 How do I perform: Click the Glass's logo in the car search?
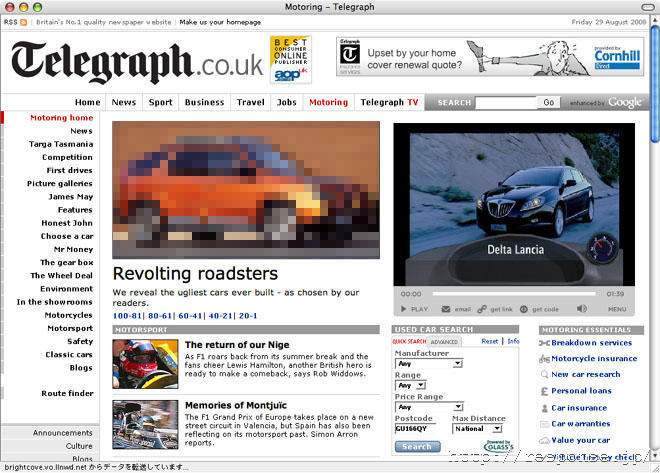coord(499,446)
